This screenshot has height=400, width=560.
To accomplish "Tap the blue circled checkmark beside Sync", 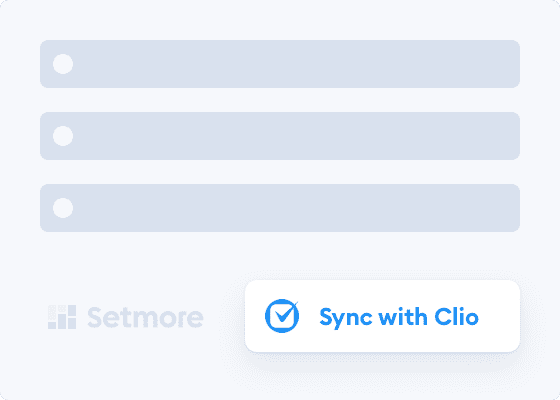I will click(282, 316).
